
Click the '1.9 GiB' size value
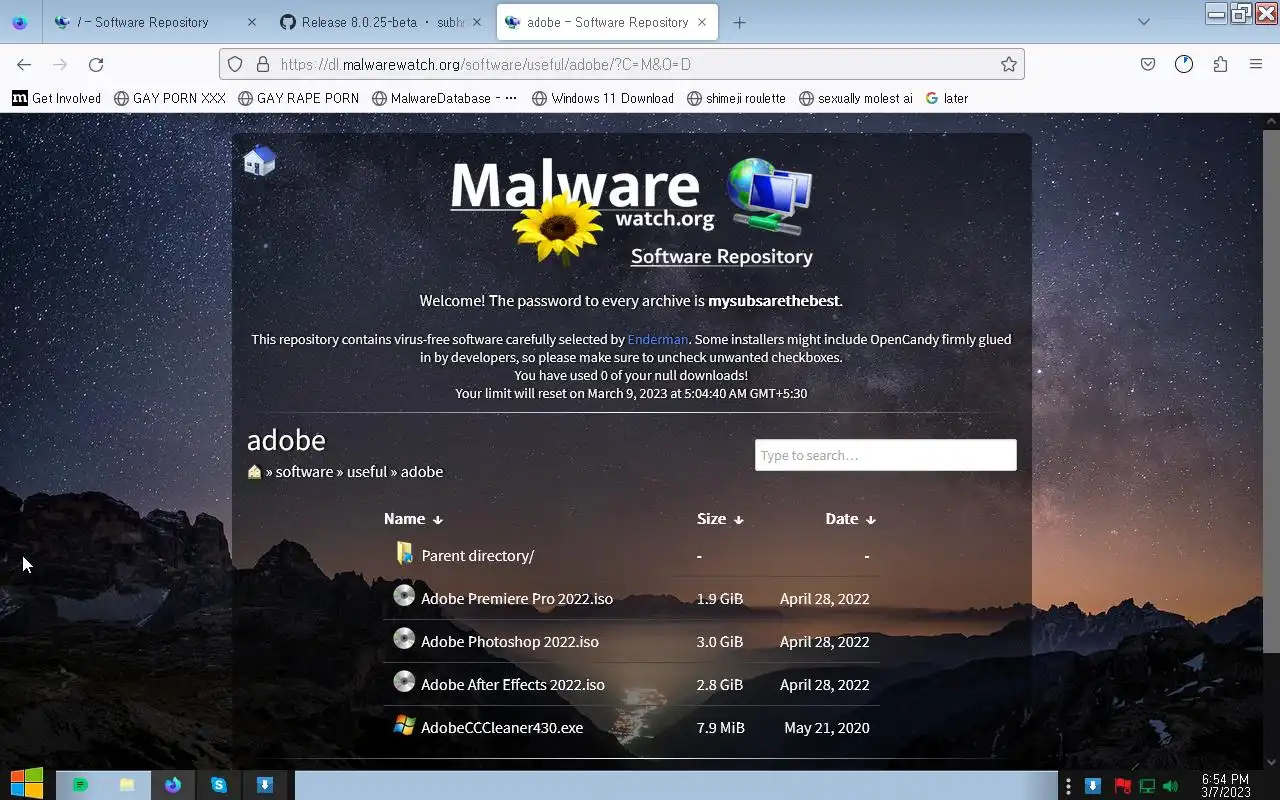(x=720, y=598)
